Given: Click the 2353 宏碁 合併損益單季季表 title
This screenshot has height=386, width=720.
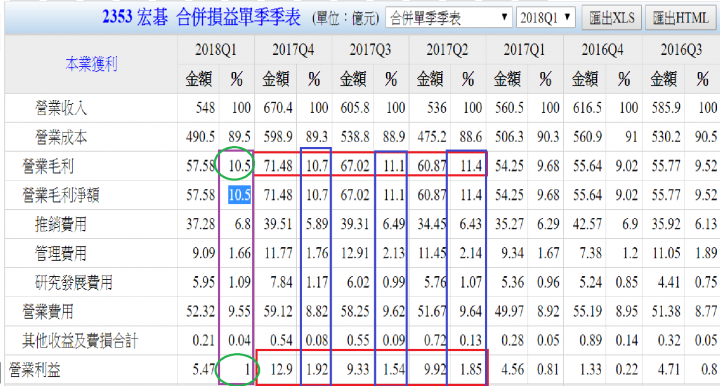Looking at the screenshot, I should 202,17.
